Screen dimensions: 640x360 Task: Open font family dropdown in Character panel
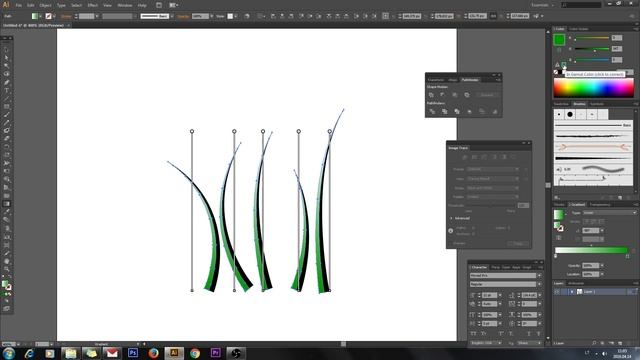539,276
